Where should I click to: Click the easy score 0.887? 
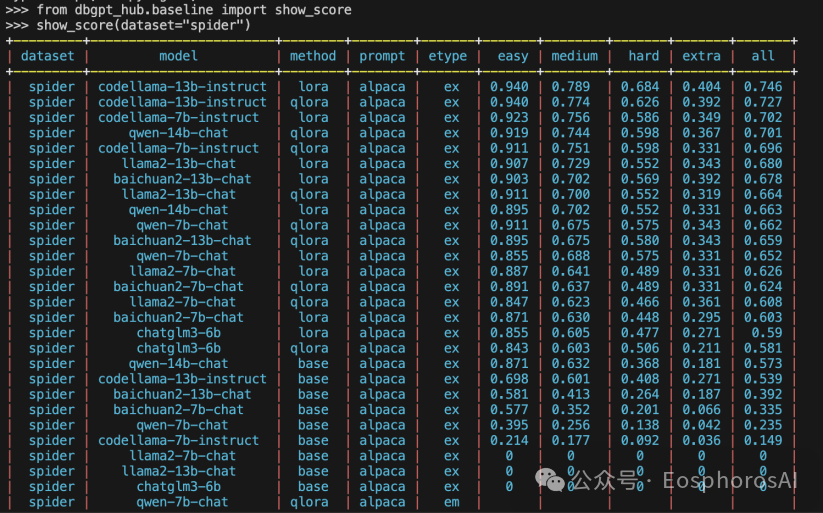pyautogui.click(x=509, y=271)
